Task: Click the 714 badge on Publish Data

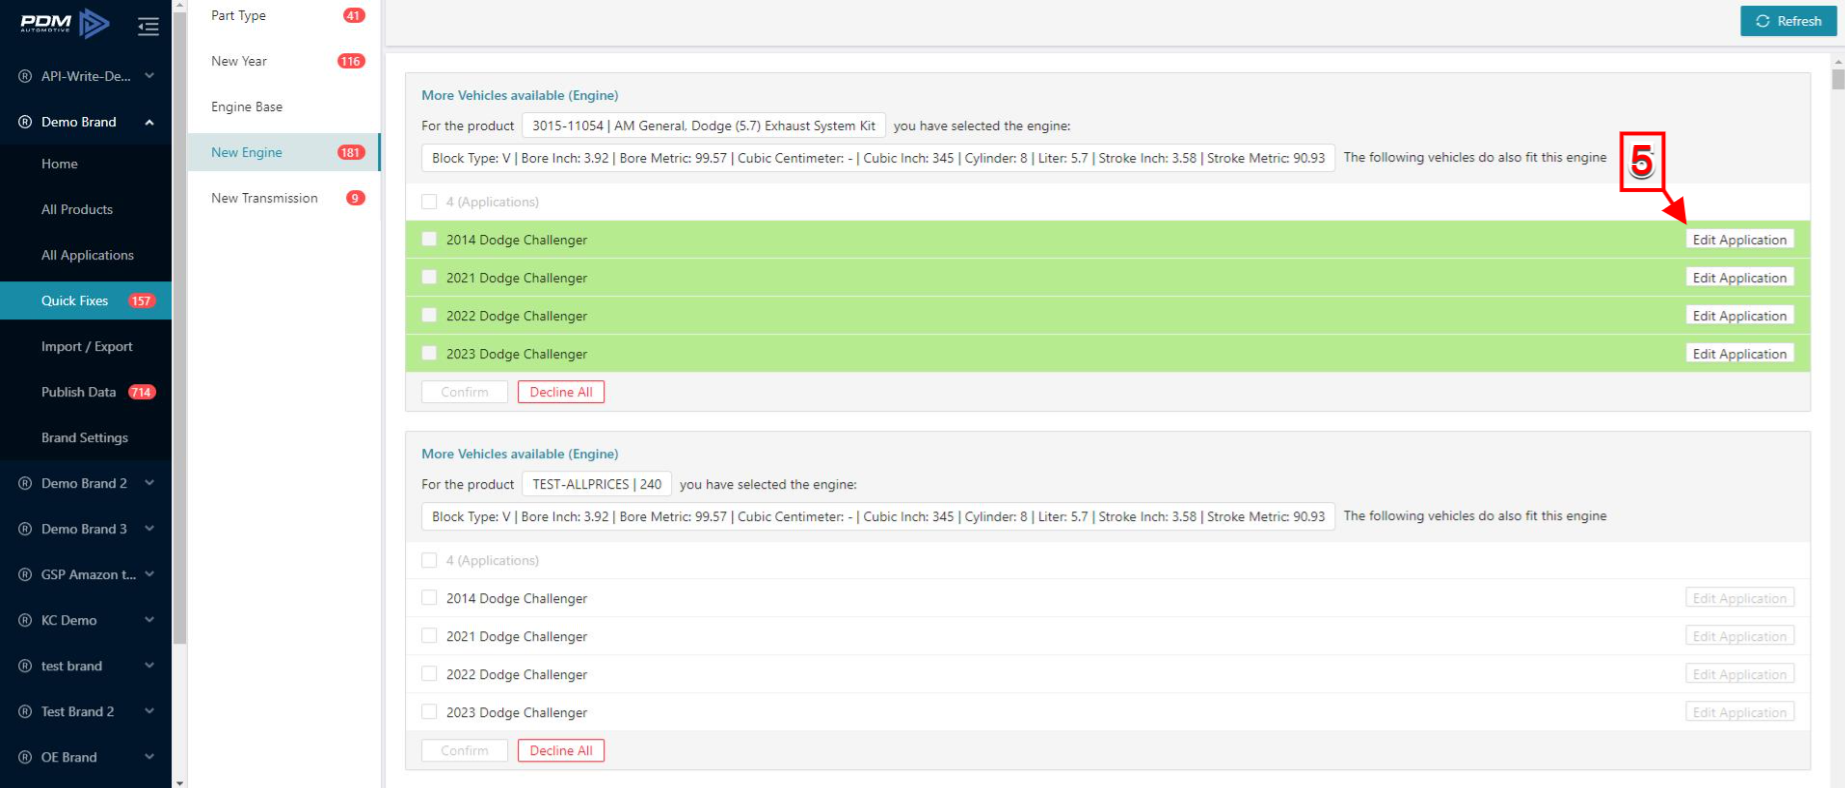Action: point(142,392)
